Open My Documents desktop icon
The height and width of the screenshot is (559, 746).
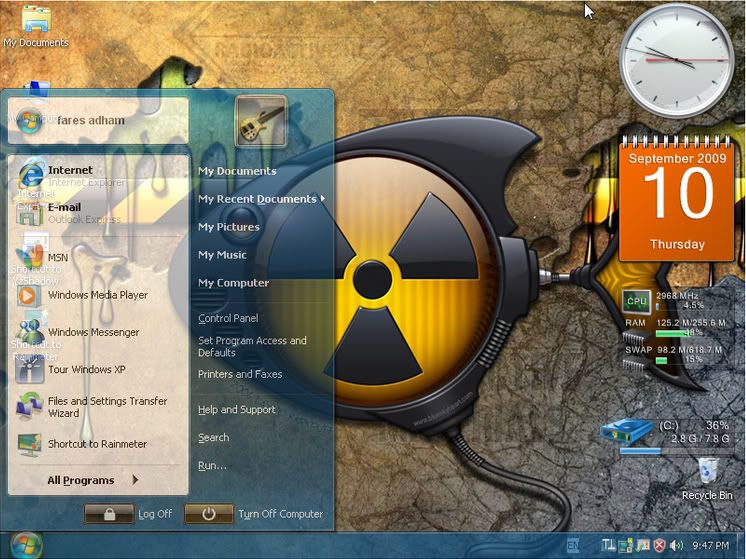coord(36,26)
